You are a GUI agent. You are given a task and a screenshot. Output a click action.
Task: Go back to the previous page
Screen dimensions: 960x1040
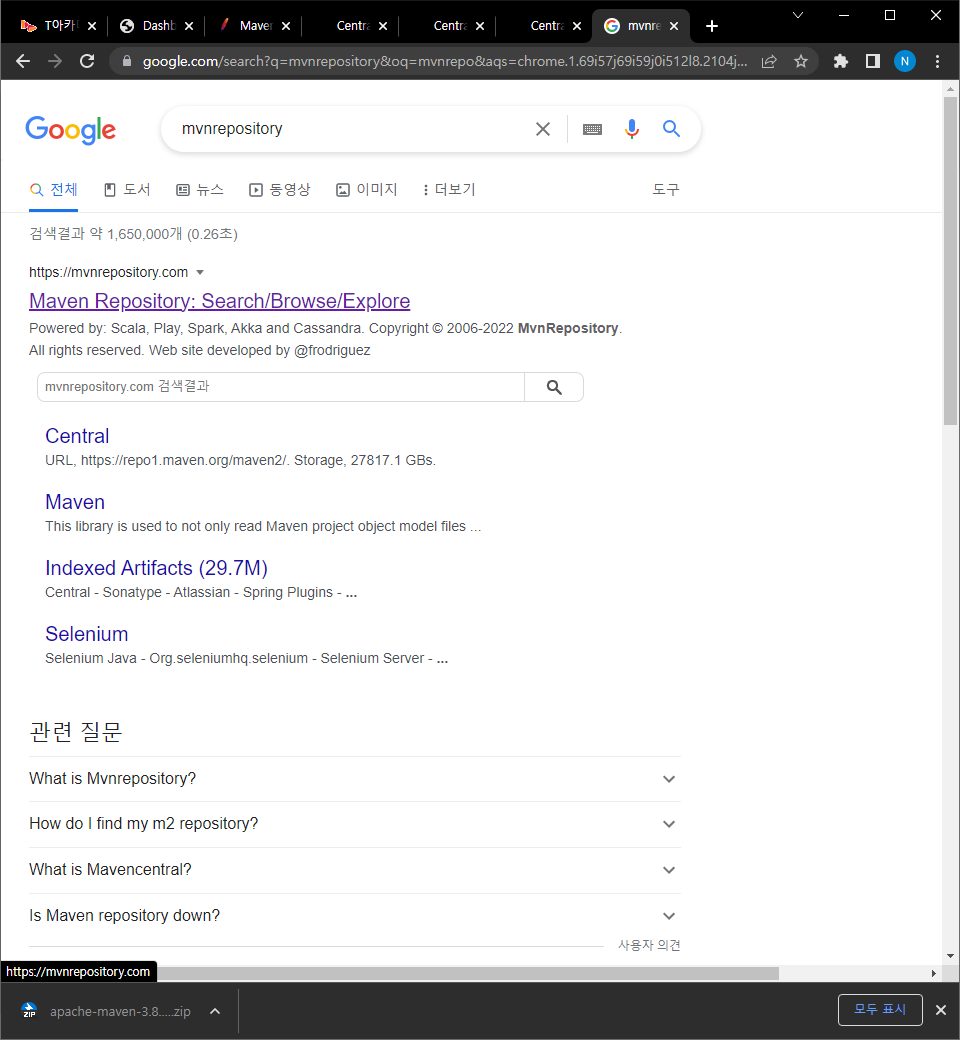[x=23, y=61]
